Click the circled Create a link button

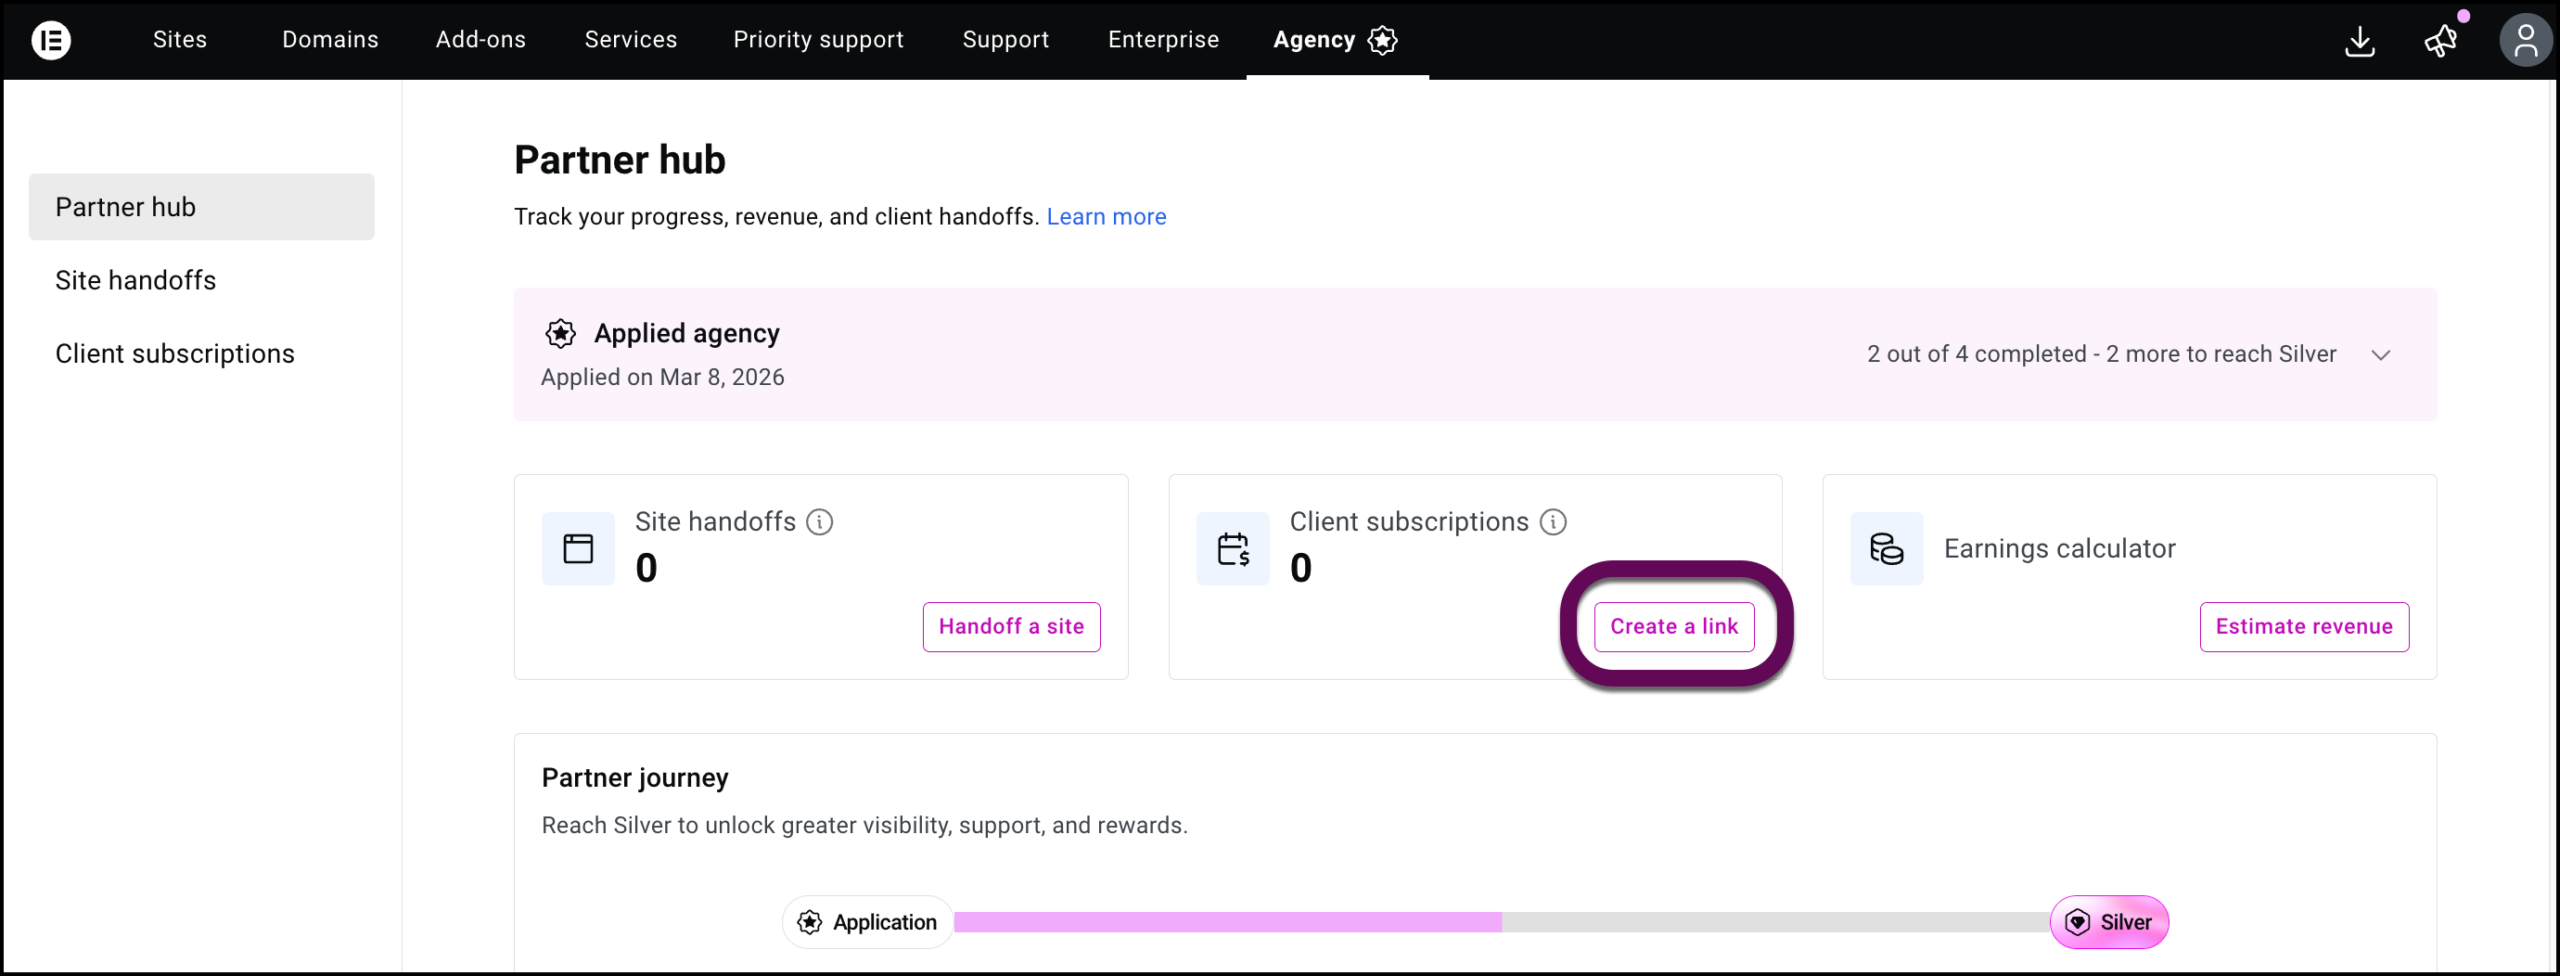point(1675,626)
